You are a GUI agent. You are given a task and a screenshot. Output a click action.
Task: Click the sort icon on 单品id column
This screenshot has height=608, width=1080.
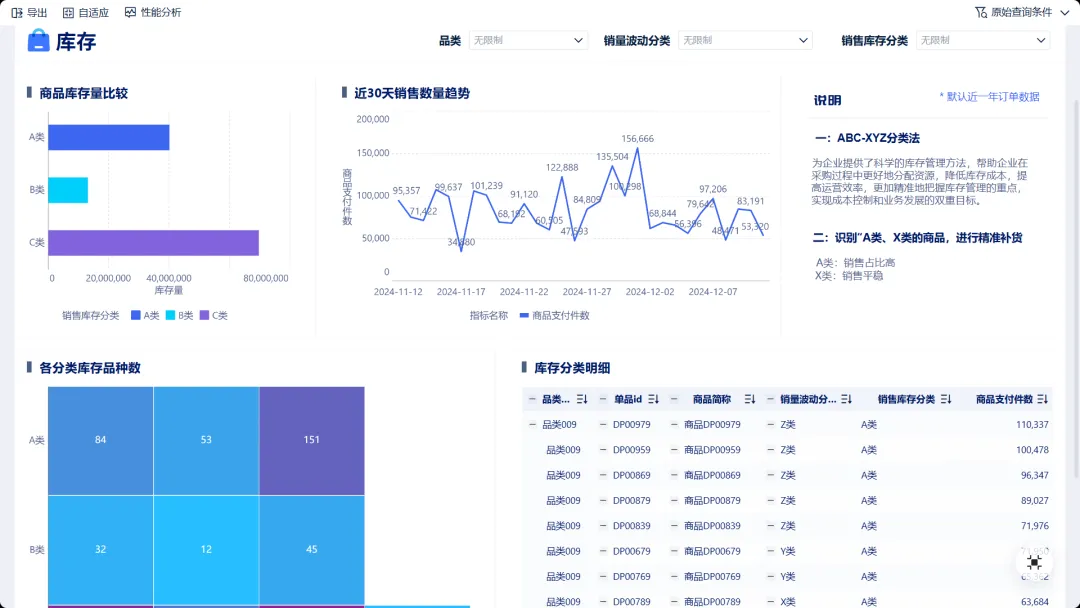click(x=654, y=397)
